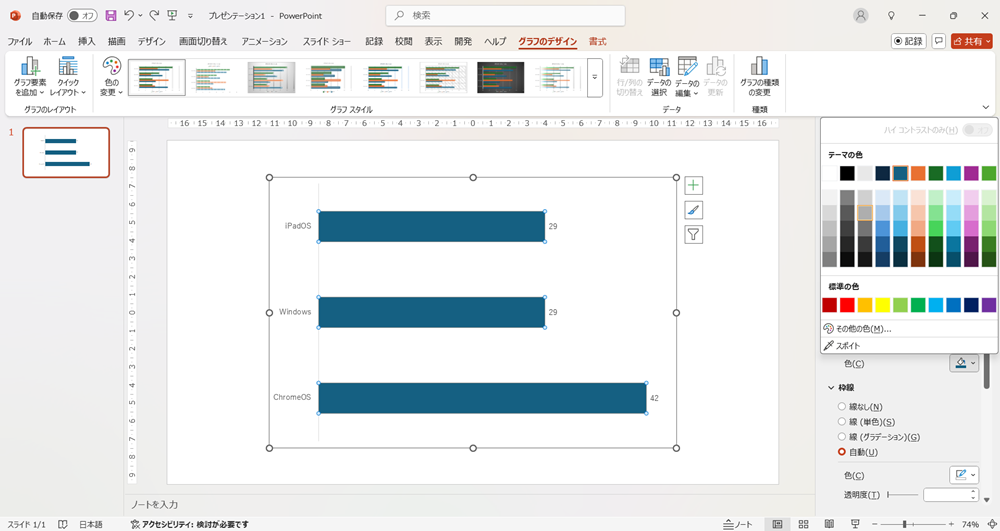
Task: Click the chart elements plus button
Action: click(693, 185)
